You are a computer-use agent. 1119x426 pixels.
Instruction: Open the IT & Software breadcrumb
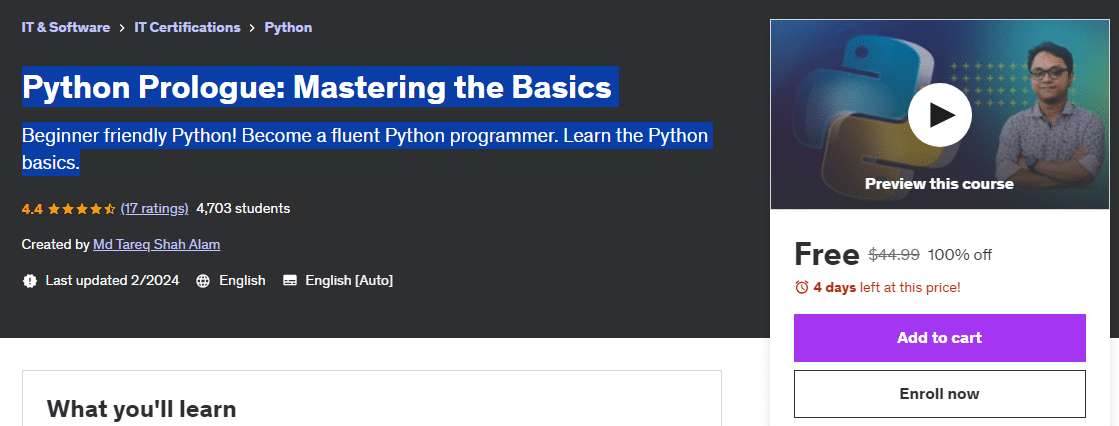(66, 27)
